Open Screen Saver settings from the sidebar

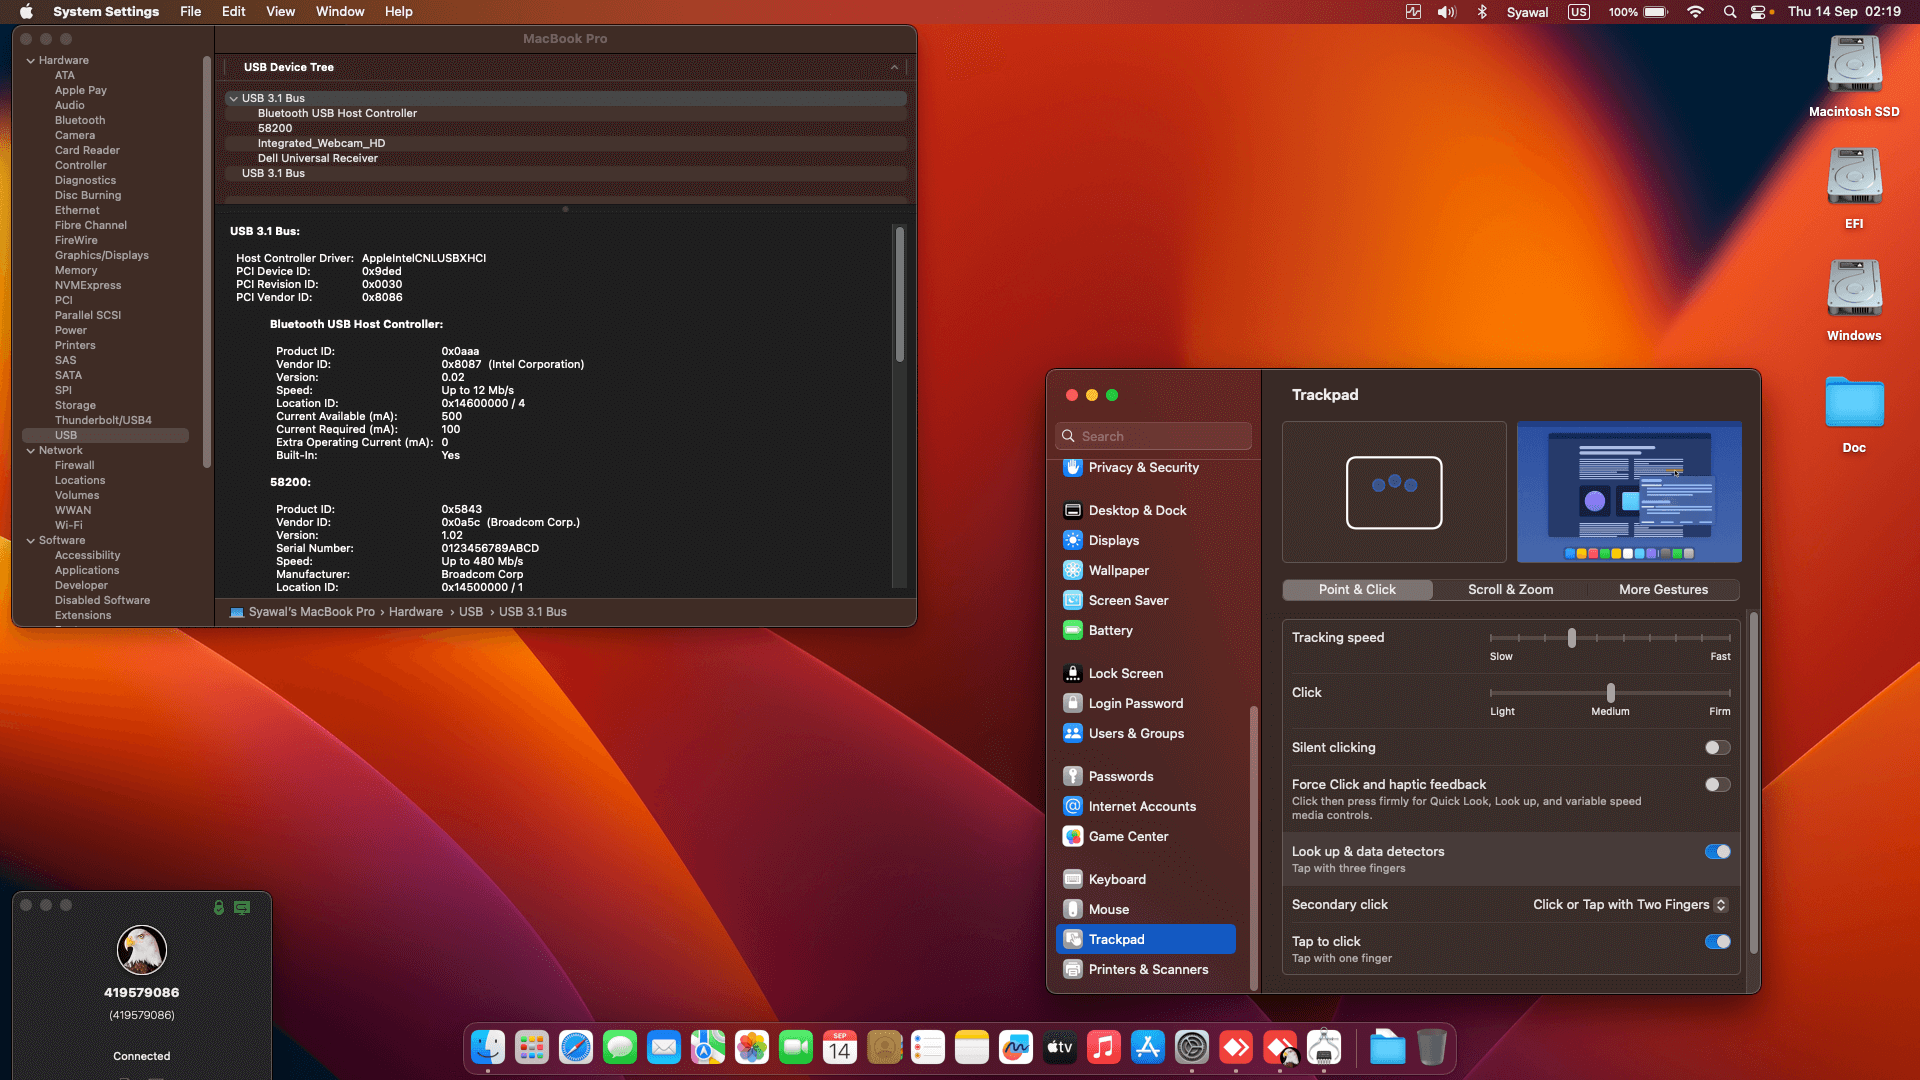tap(1128, 600)
